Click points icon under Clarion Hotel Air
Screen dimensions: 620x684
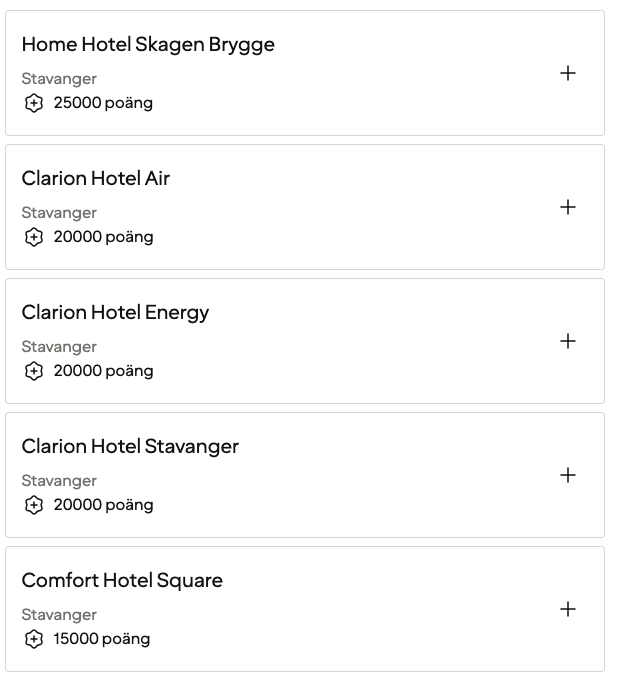(34, 237)
